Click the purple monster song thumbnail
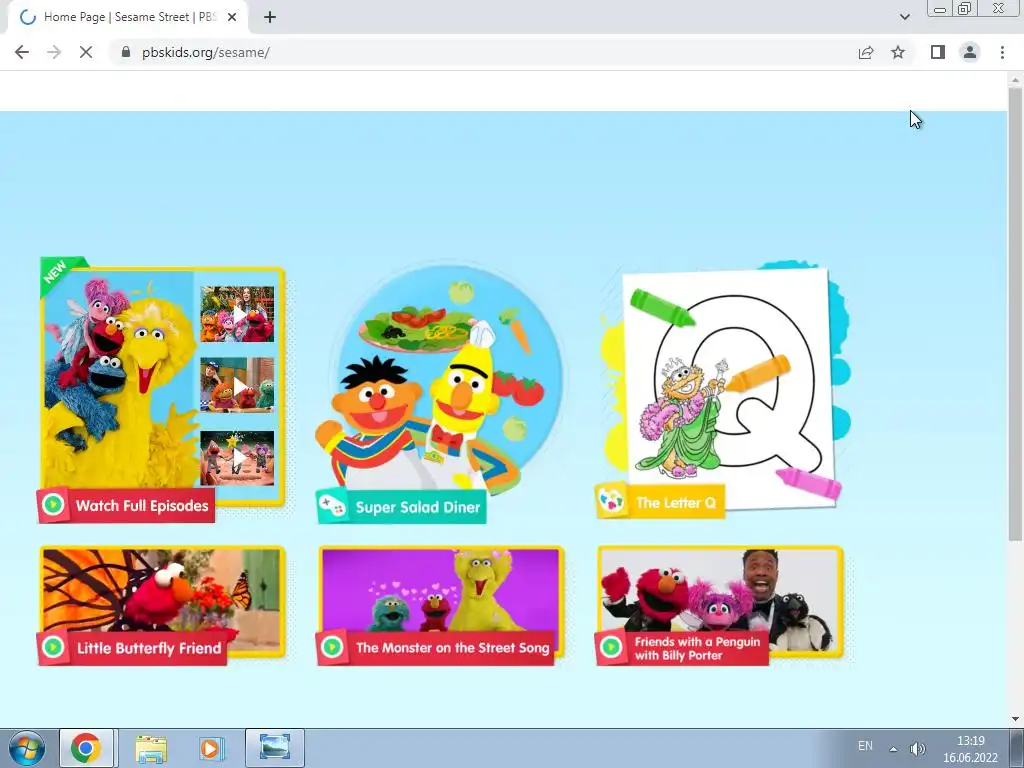This screenshot has width=1024, height=768. click(x=441, y=591)
